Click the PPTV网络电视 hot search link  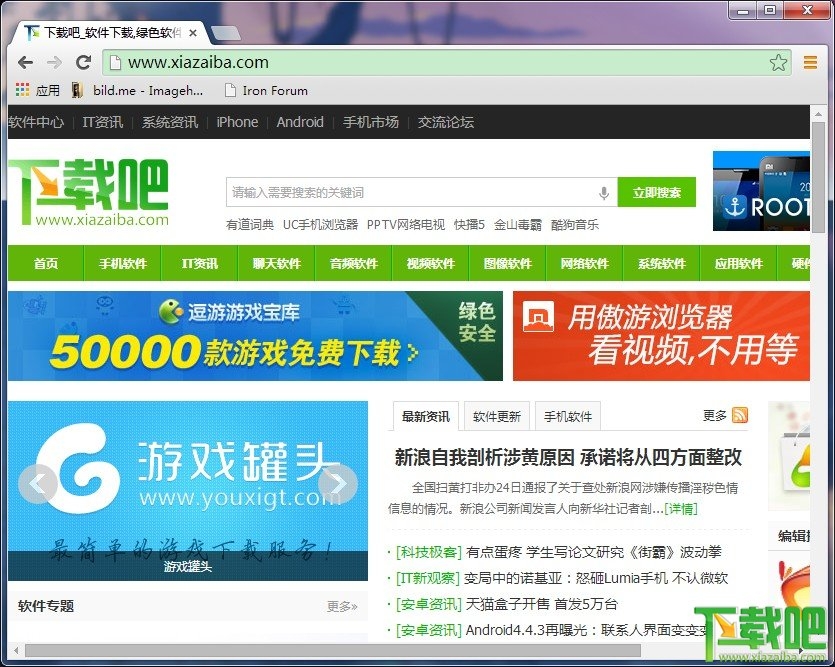[x=406, y=225]
